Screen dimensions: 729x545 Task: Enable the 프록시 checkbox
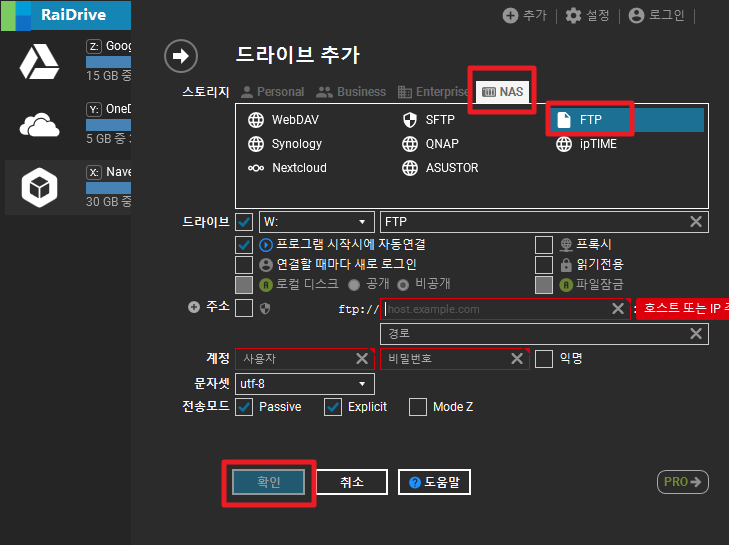tap(544, 245)
